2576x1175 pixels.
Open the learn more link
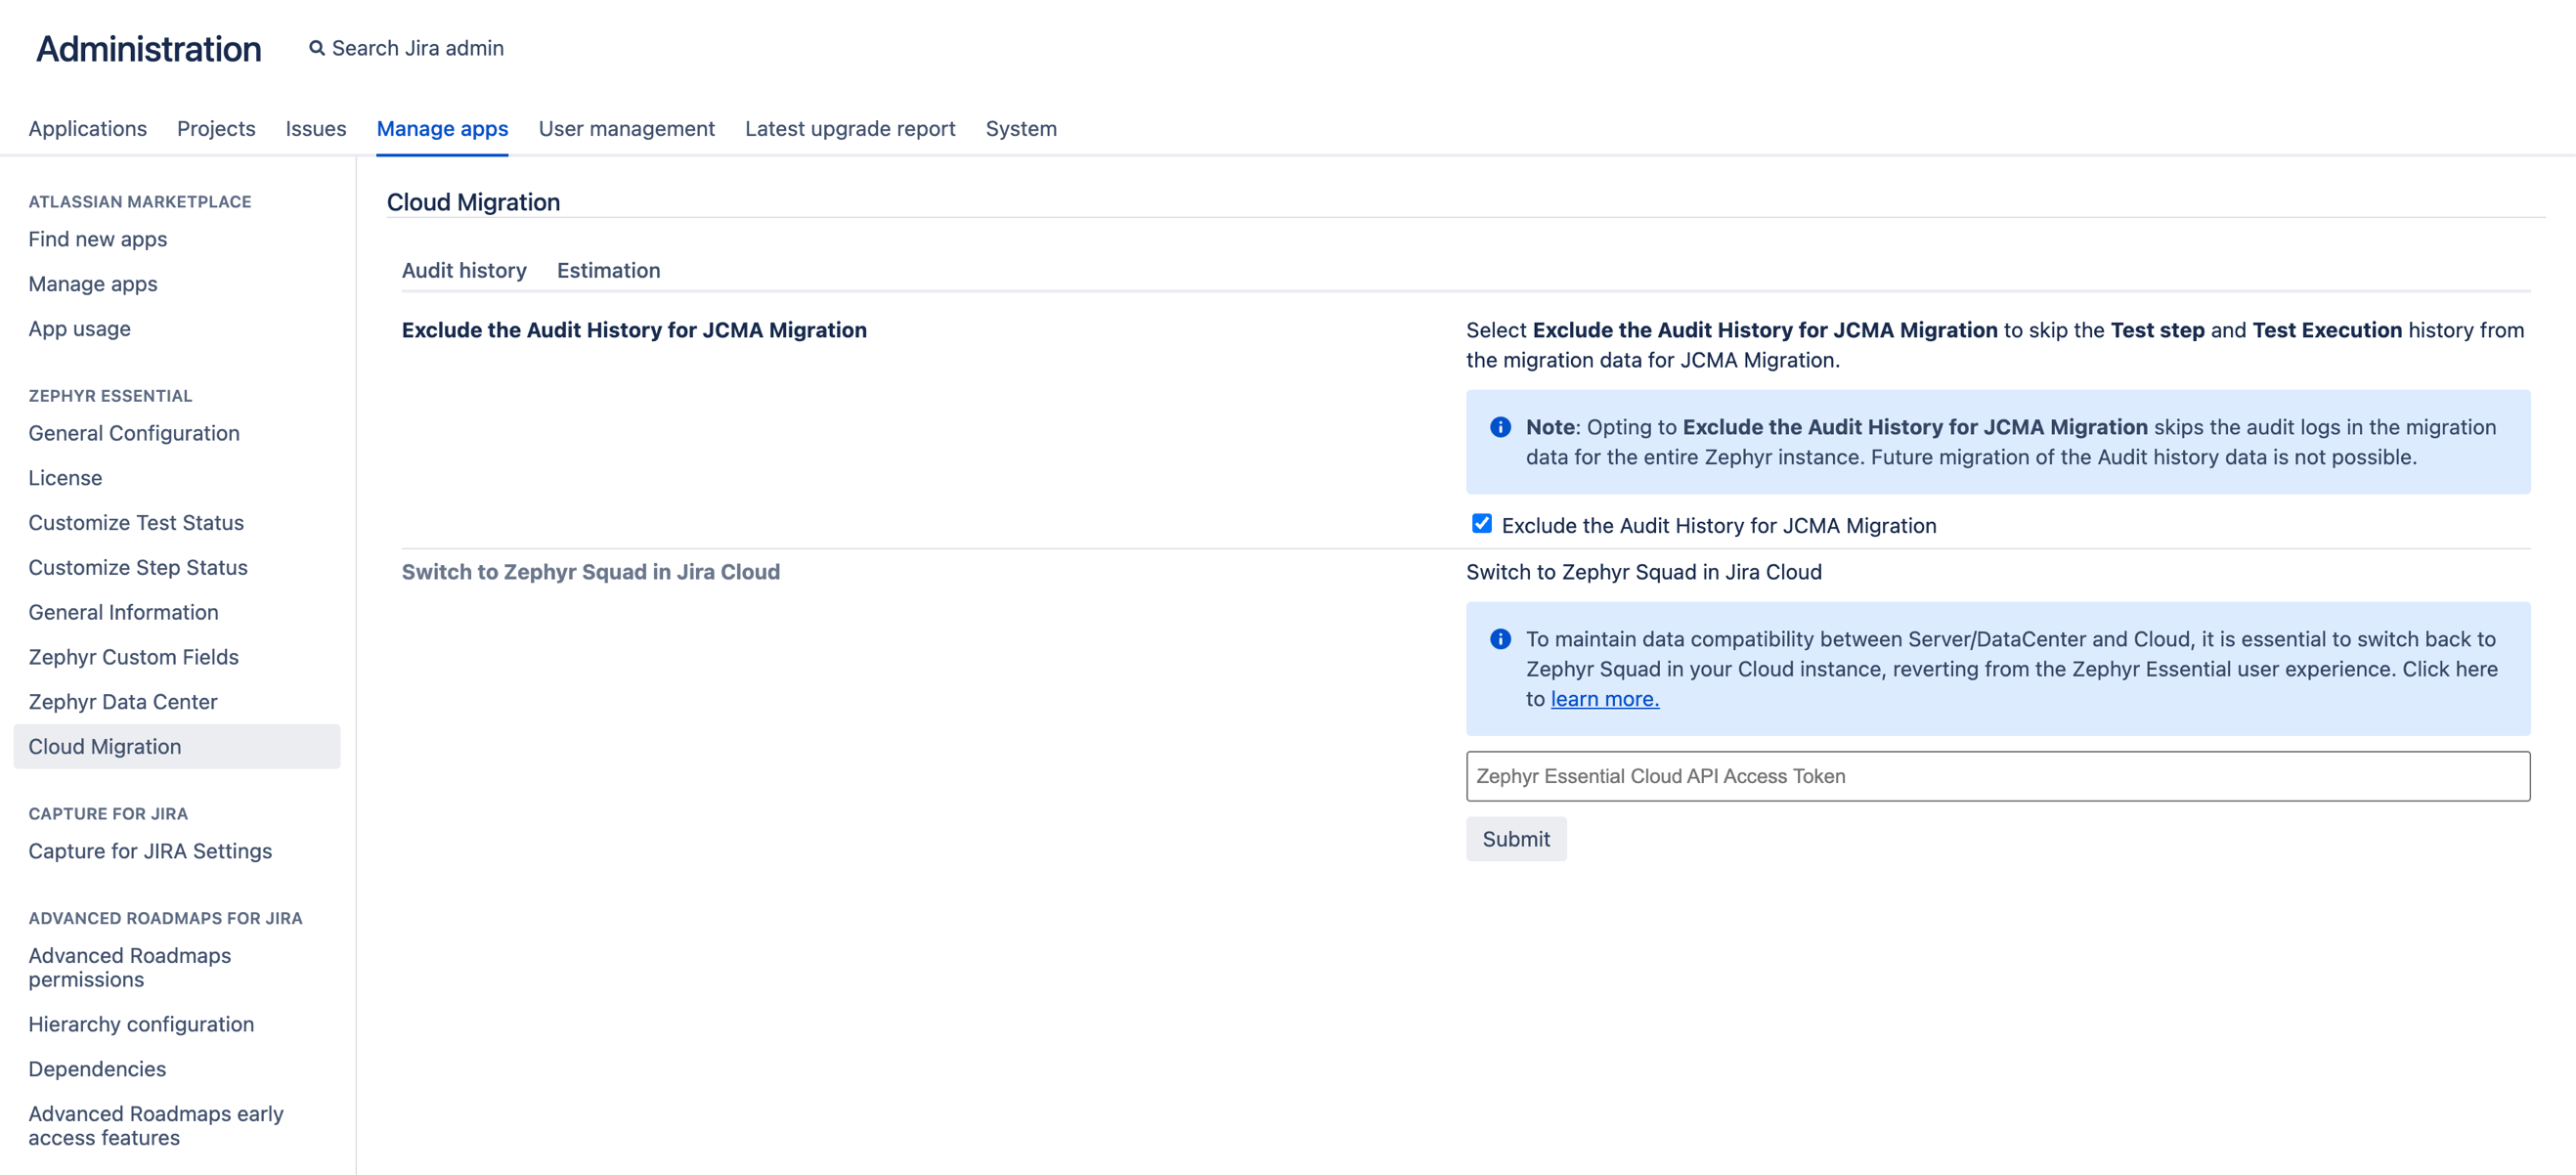click(x=1604, y=698)
